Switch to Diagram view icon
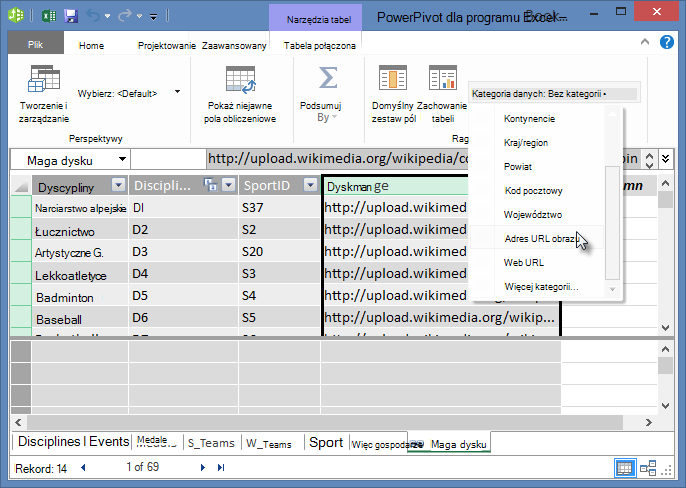The image size is (686, 488). tap(648, 468)
